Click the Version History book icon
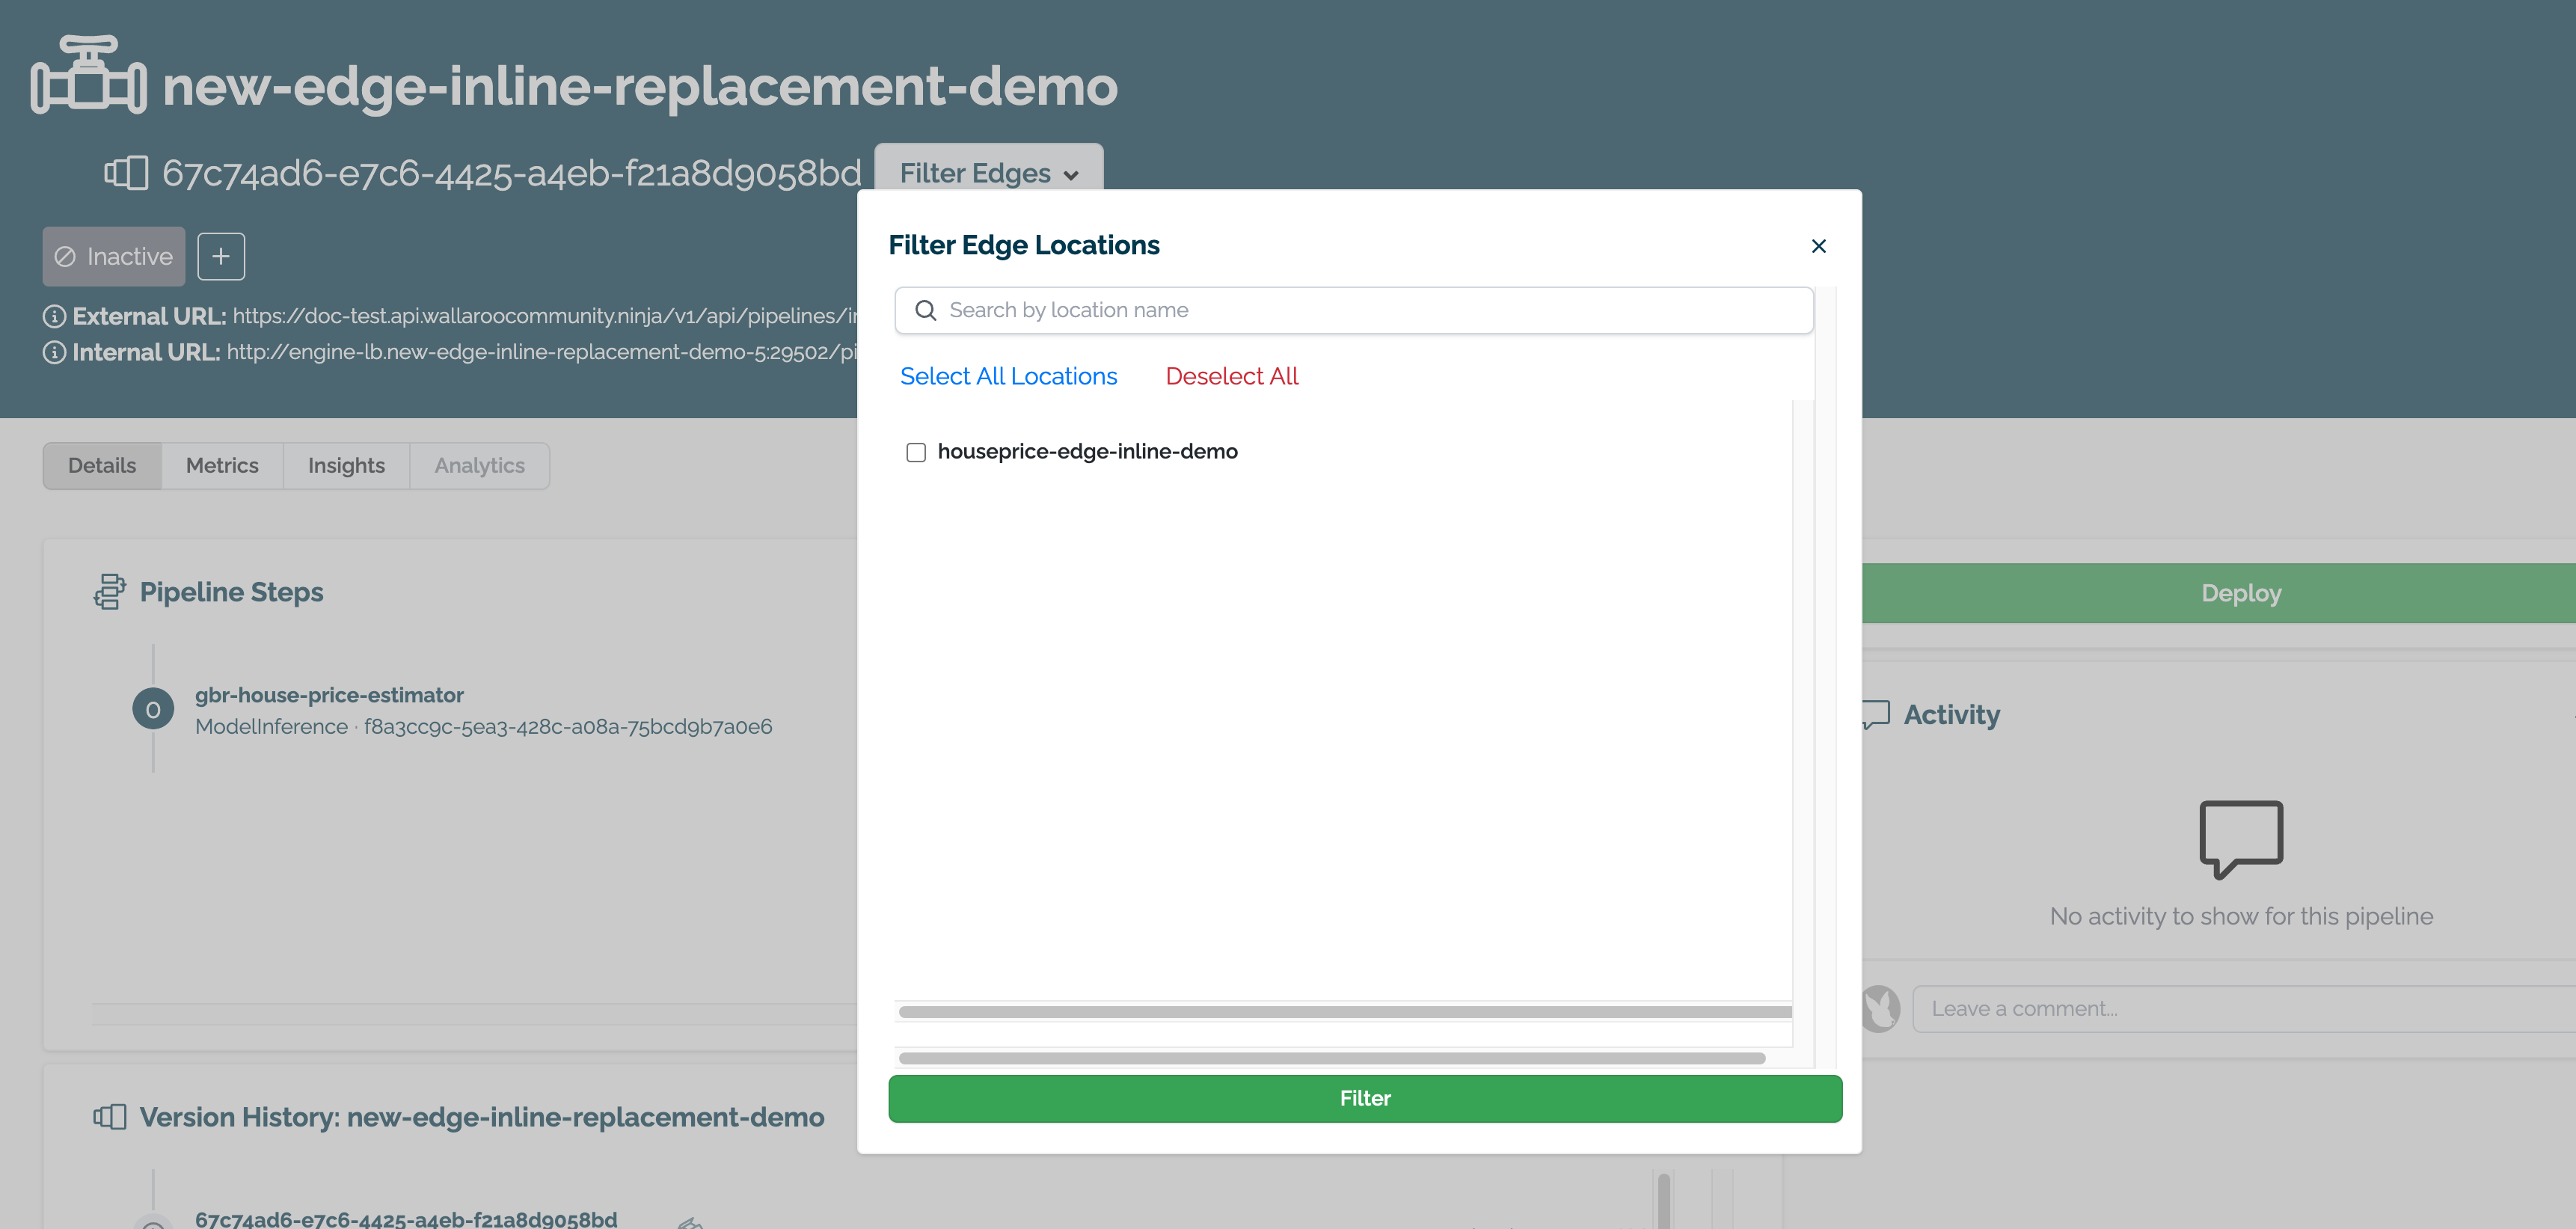 pos(109,1116)
